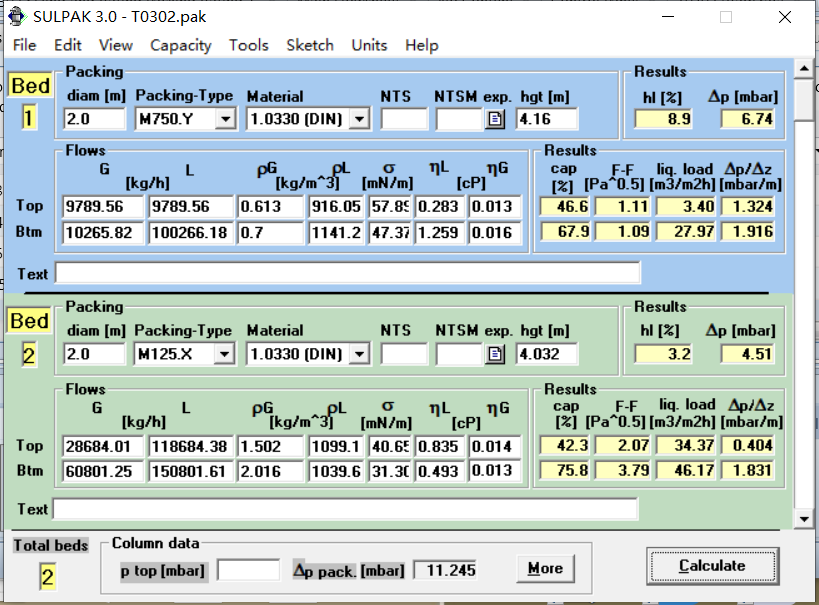The width and height of the screenshot is (819, 605).
Task: Open the Units menu
Action: coord(369,45)
